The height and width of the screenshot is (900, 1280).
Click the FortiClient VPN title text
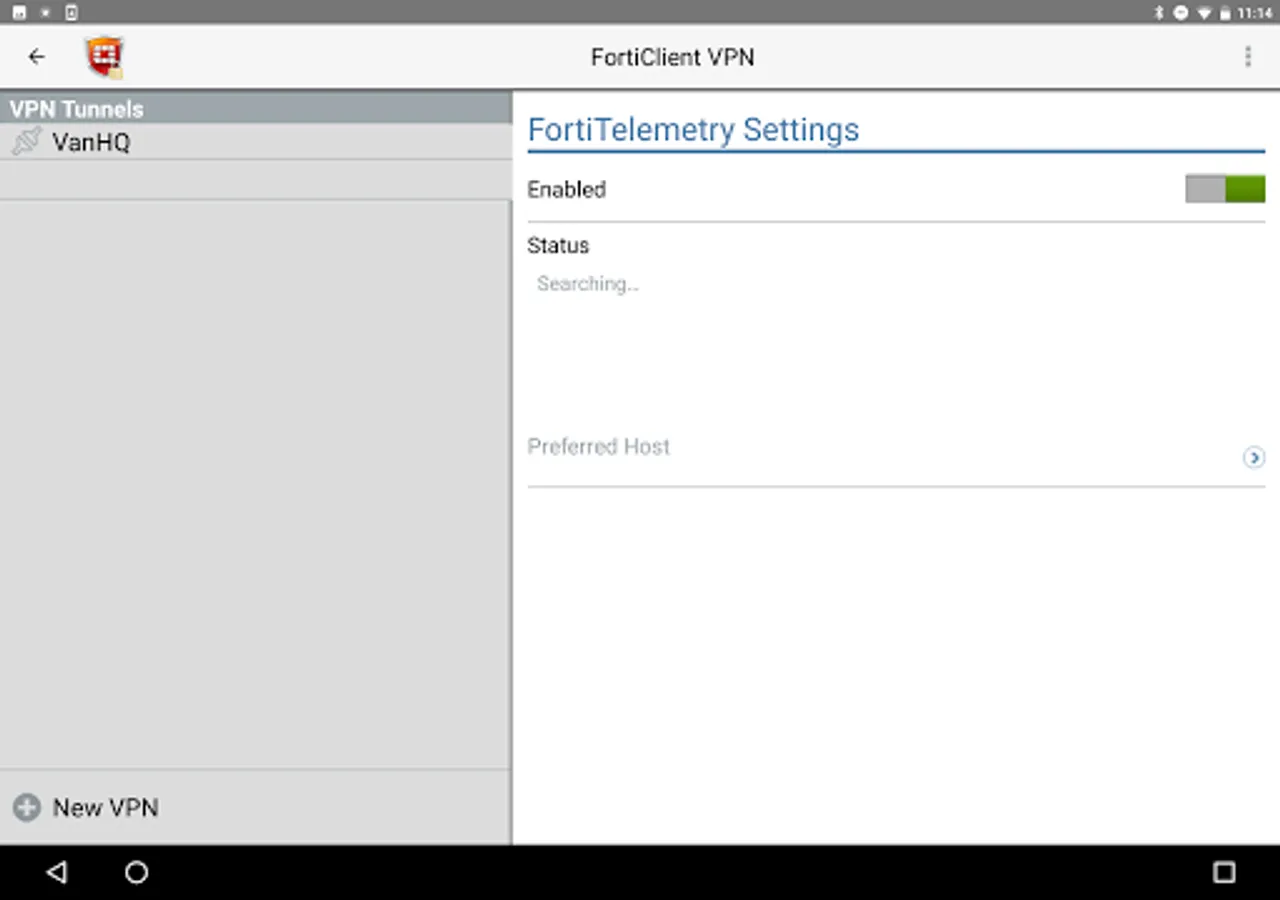[x=672, y=57]
